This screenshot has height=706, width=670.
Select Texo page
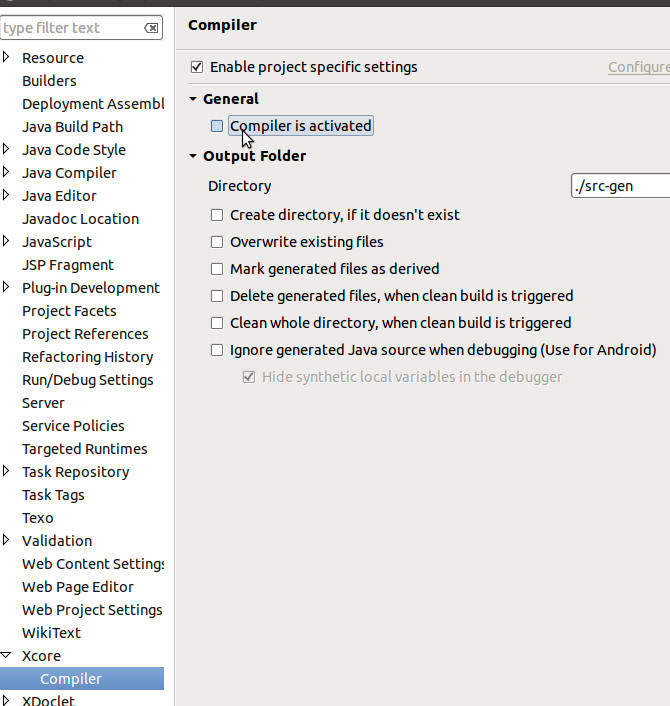[x=38, y=518]
